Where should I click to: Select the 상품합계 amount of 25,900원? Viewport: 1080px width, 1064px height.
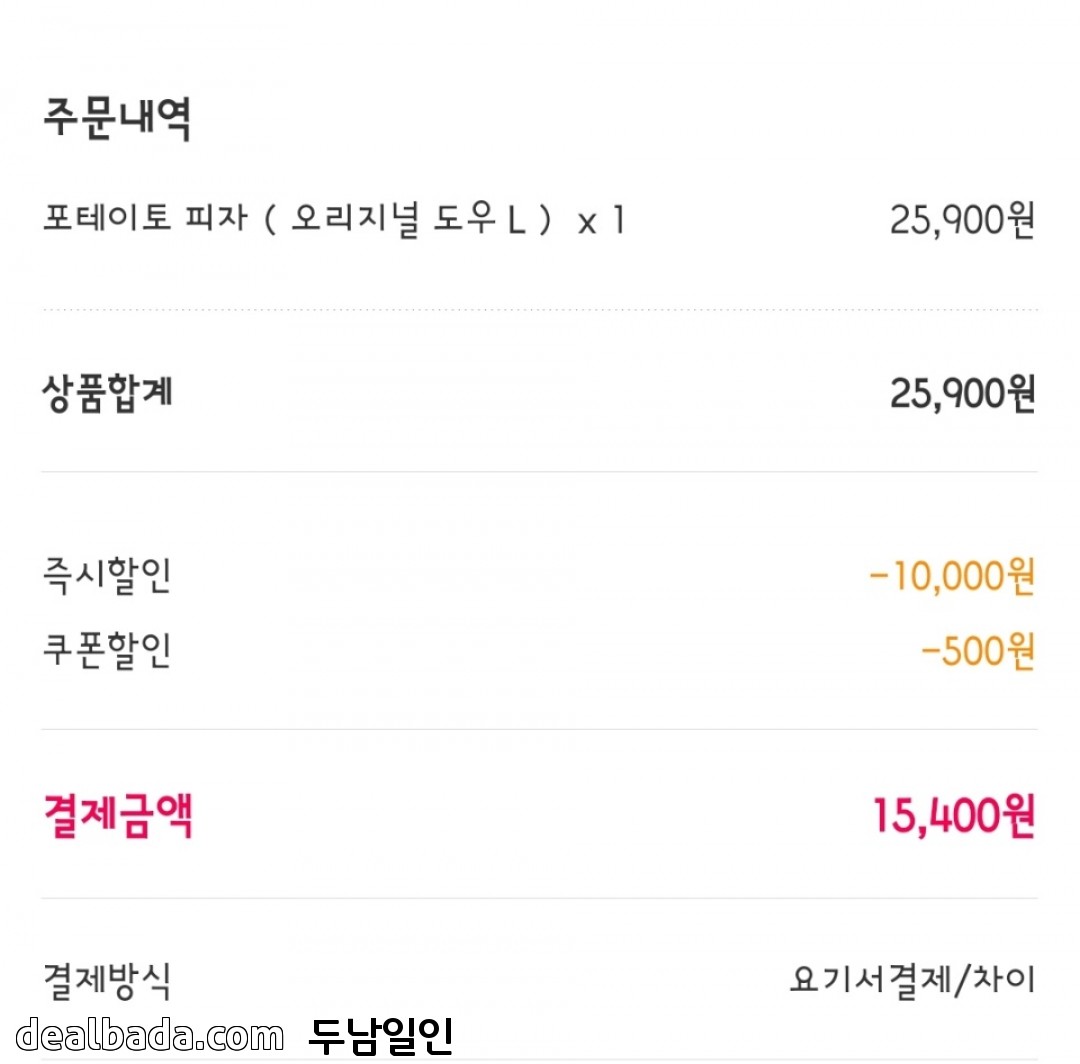[x=961, y=394]
